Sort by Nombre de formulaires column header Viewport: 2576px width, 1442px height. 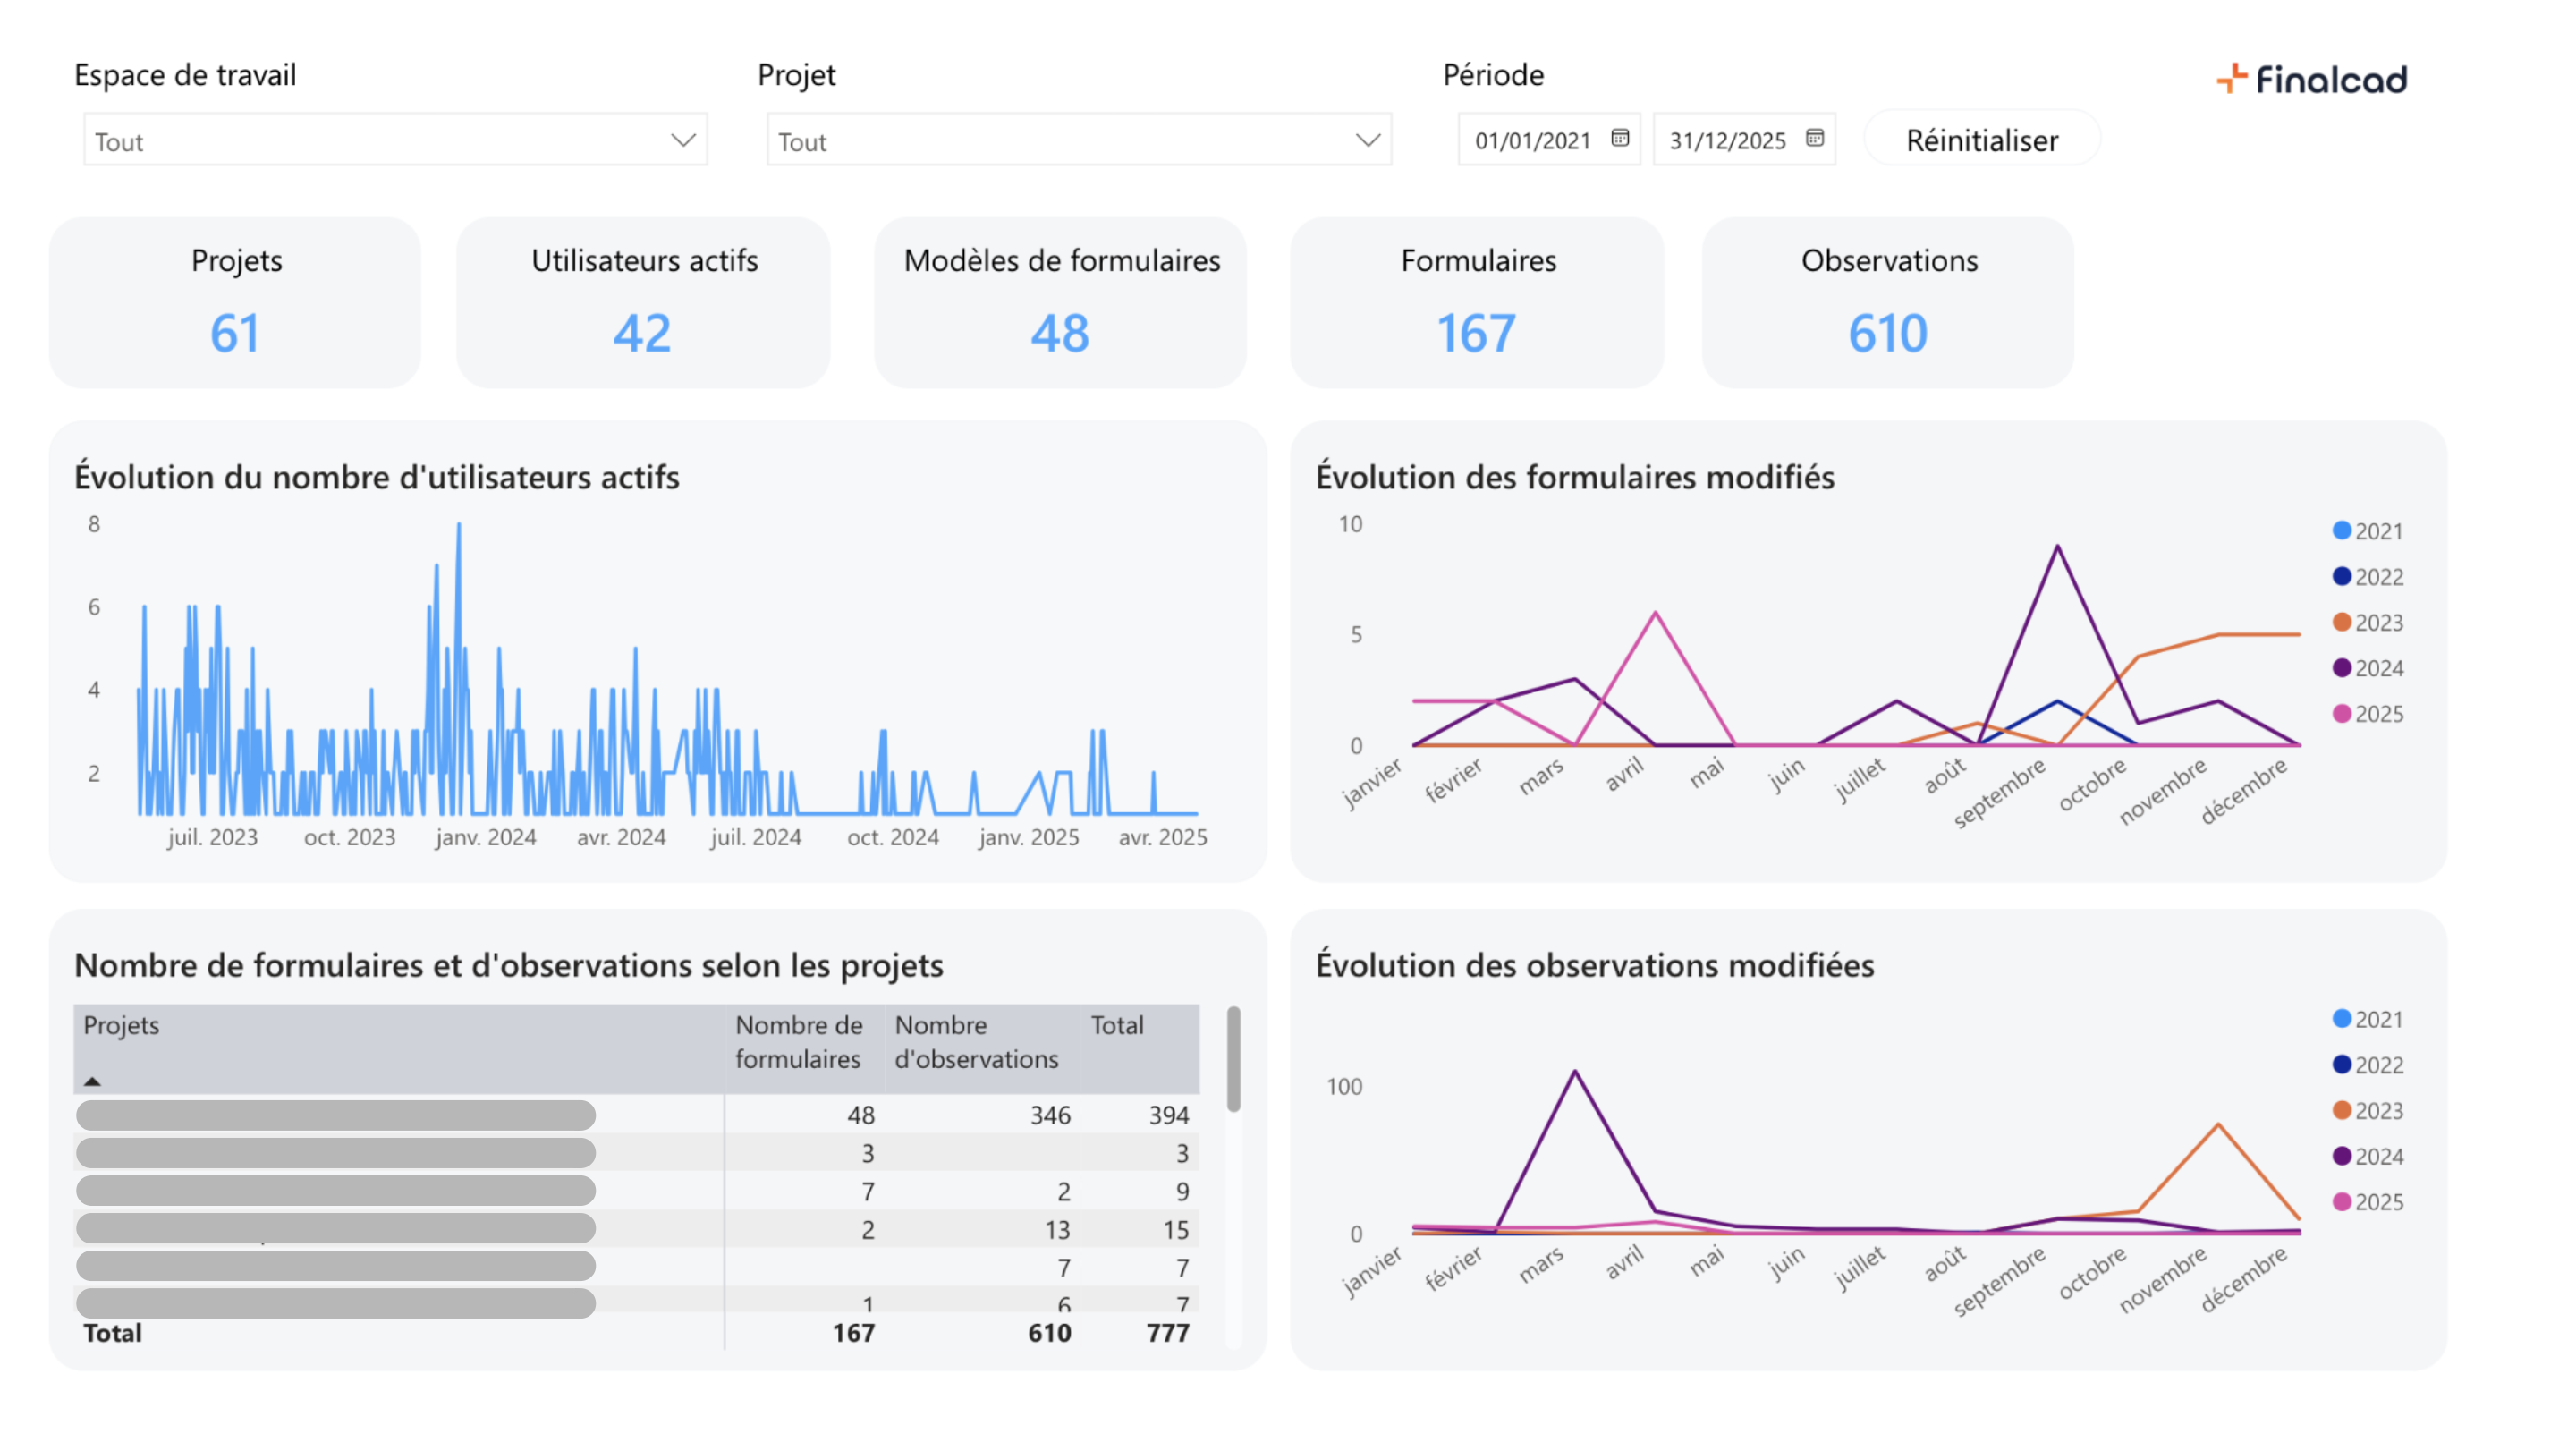pyautogui.click(x=798, y=1041)
